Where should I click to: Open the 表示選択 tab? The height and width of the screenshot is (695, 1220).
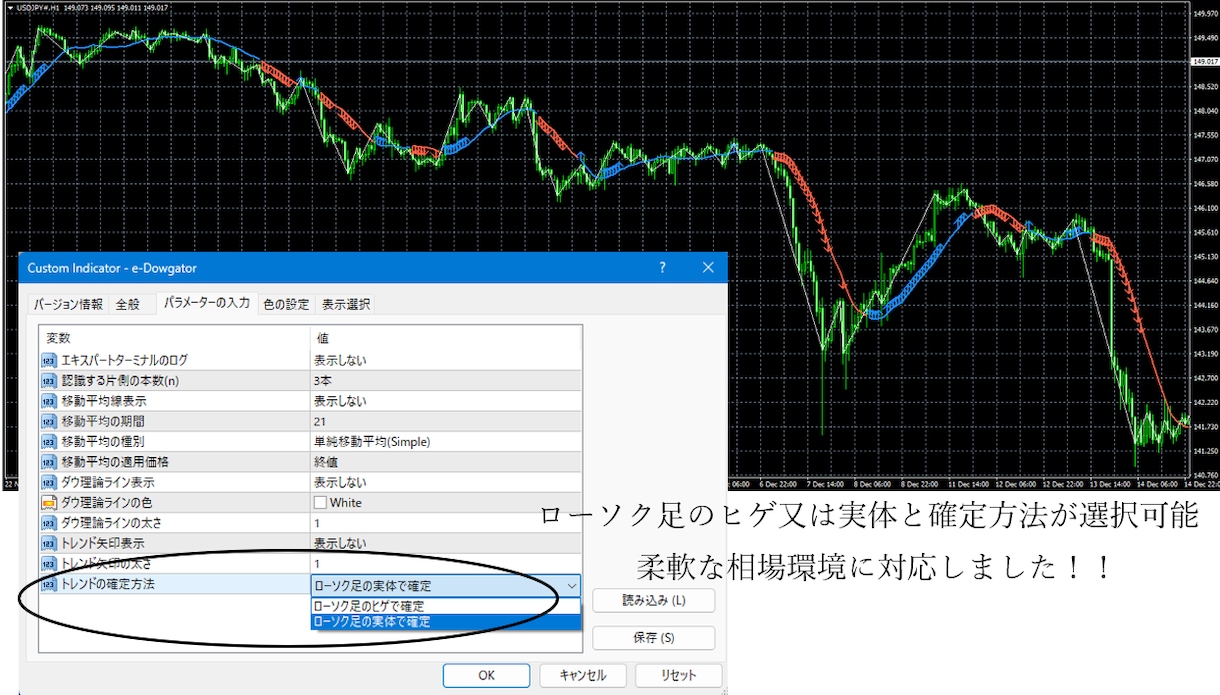(x=345, y=304)
